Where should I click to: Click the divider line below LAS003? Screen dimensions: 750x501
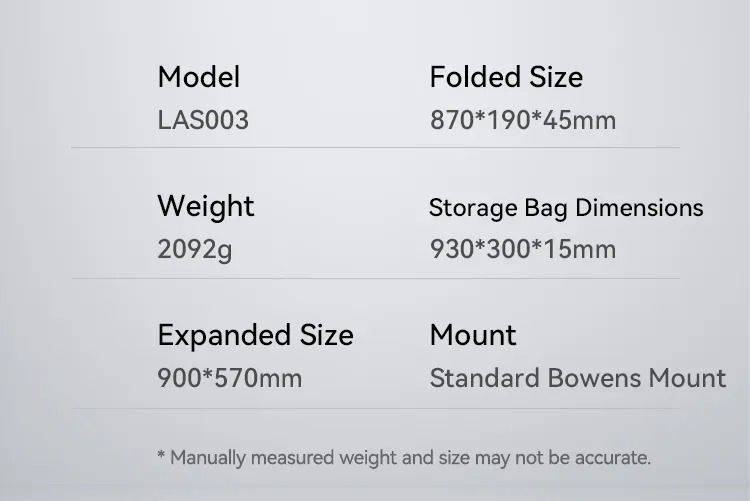375,147
